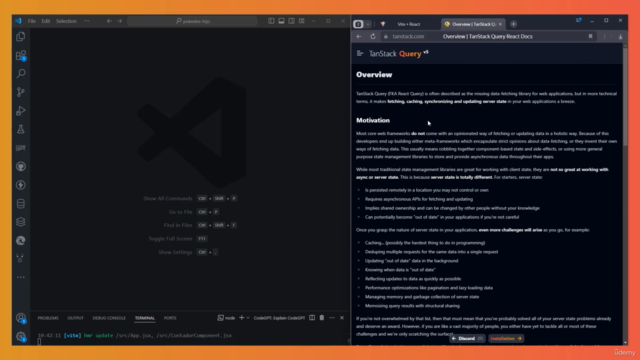Click the pokedex command center search box
The height and width of the screenshot is (360, 640).
(x=192, y=21)
